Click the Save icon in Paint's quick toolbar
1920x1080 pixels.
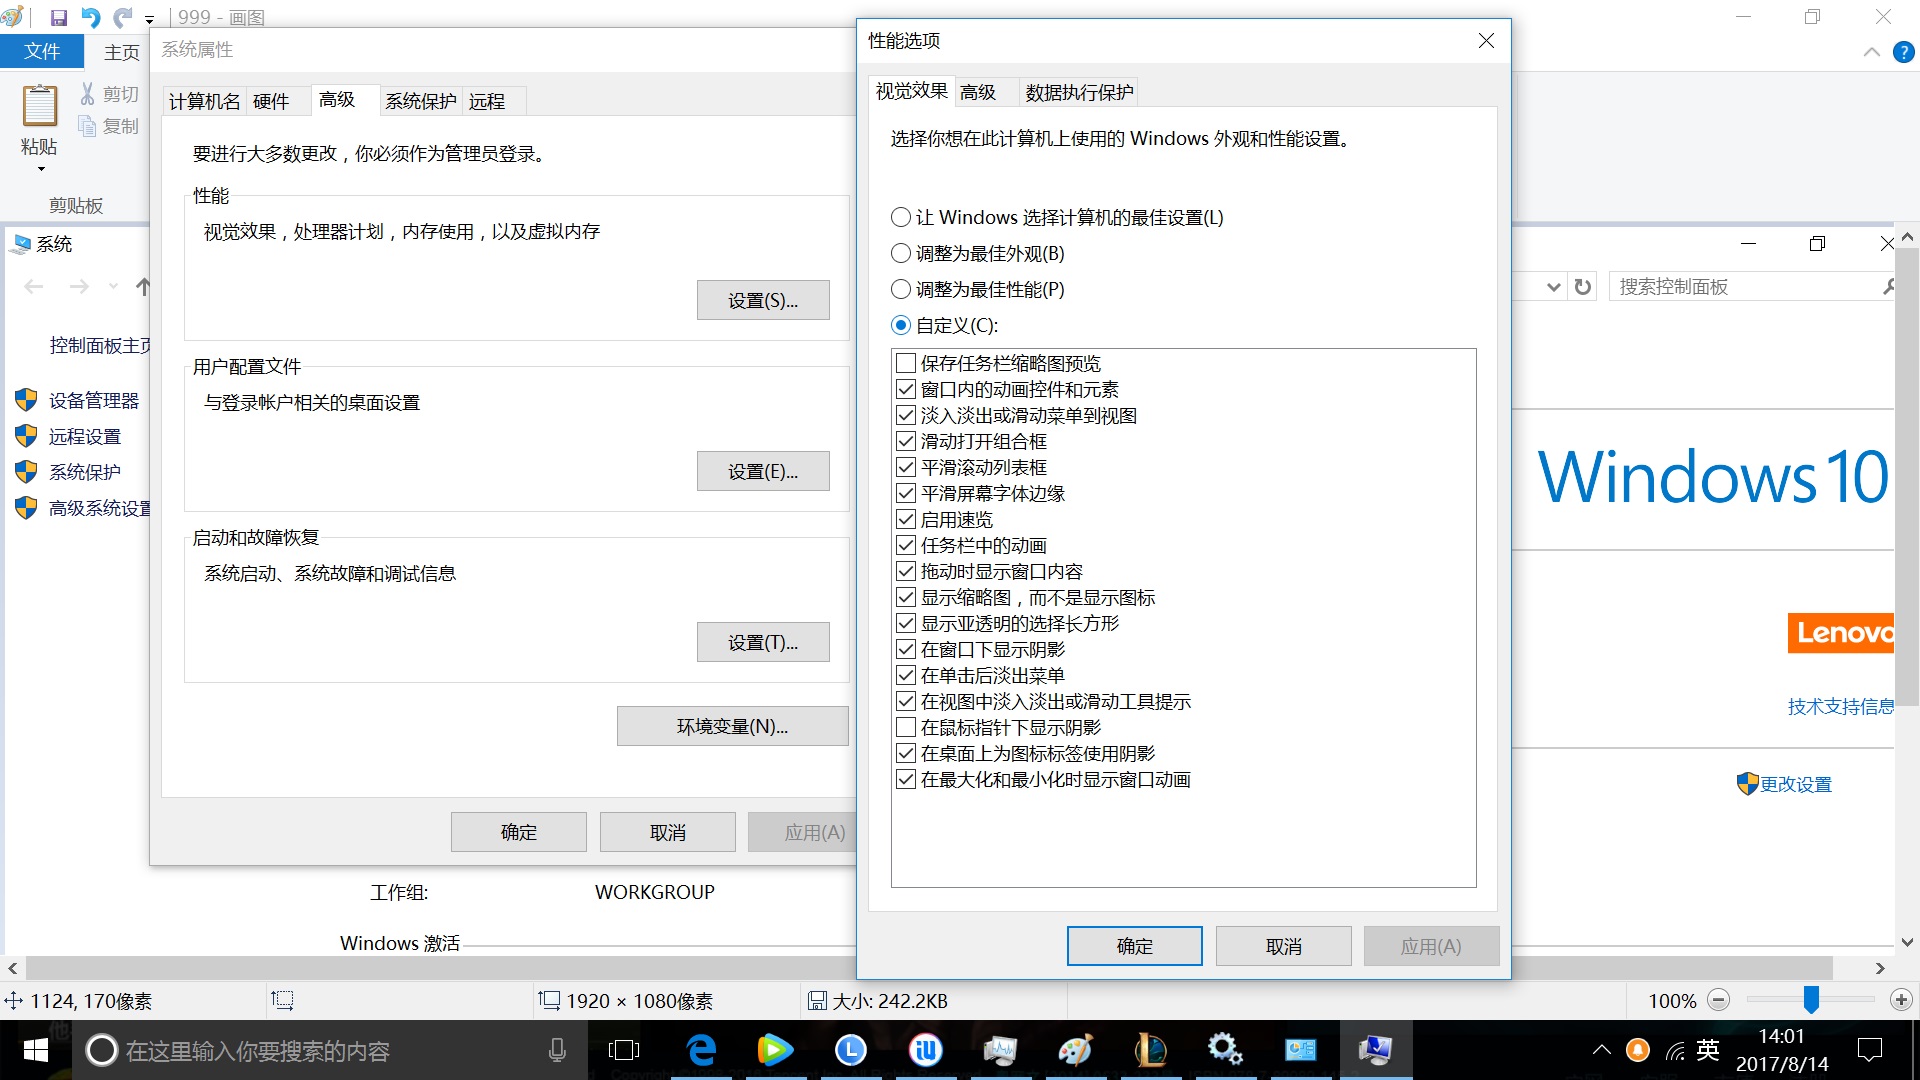coord(59,16)
